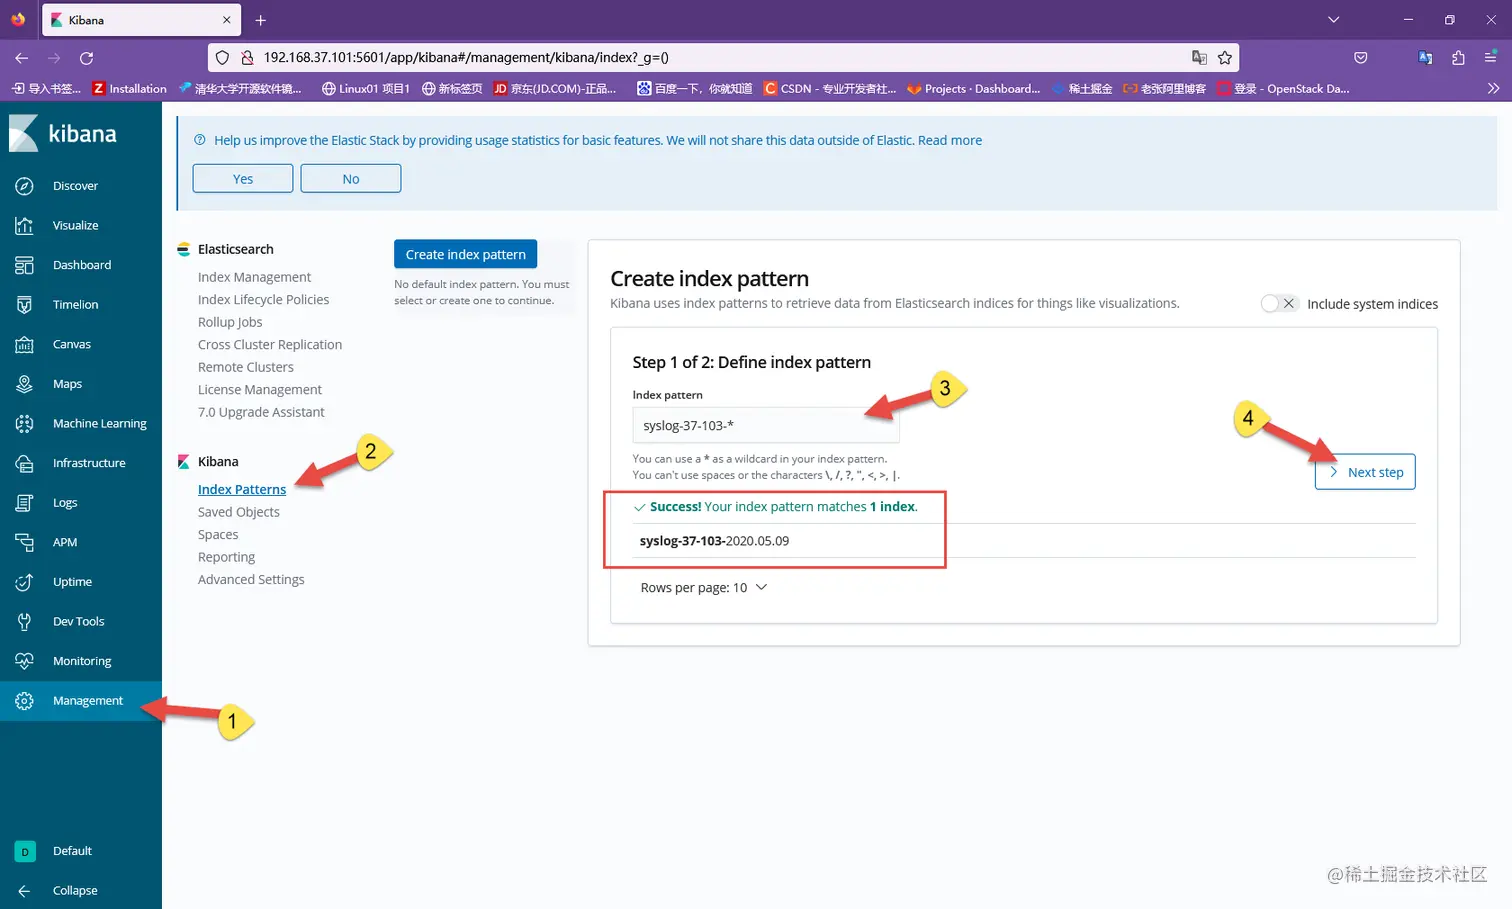This screenshot has width=1512, height=909.
Task: Open the Read more link
Action: click(950, 140)
